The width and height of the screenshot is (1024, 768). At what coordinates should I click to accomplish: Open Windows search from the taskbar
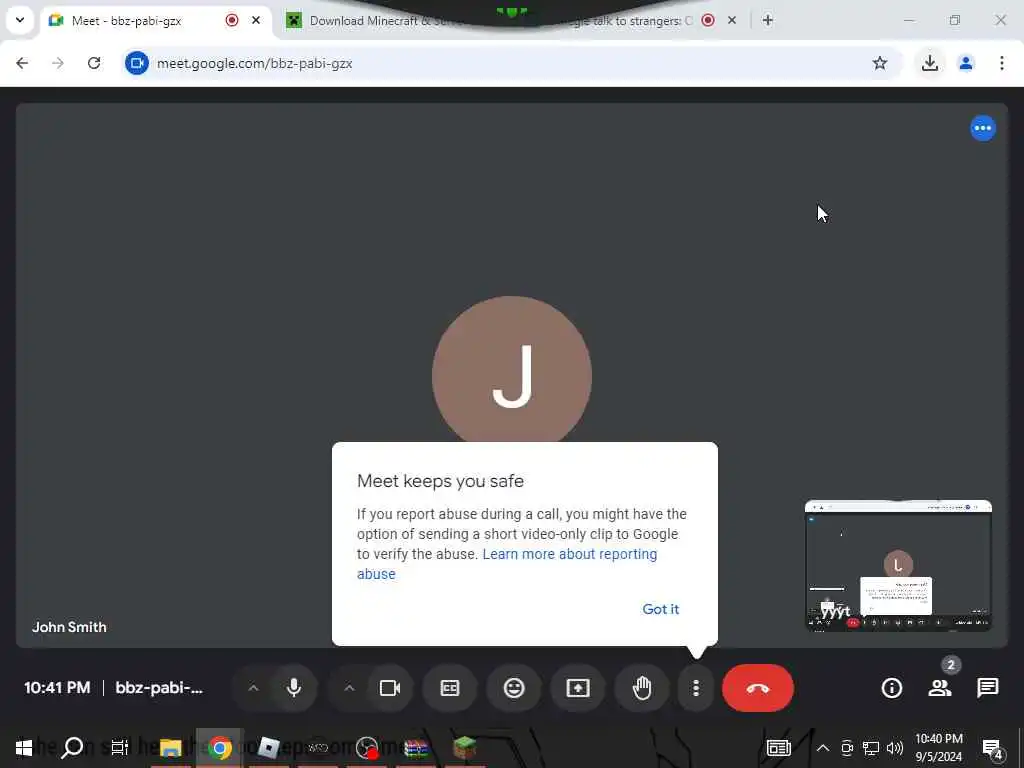(72, 748)
